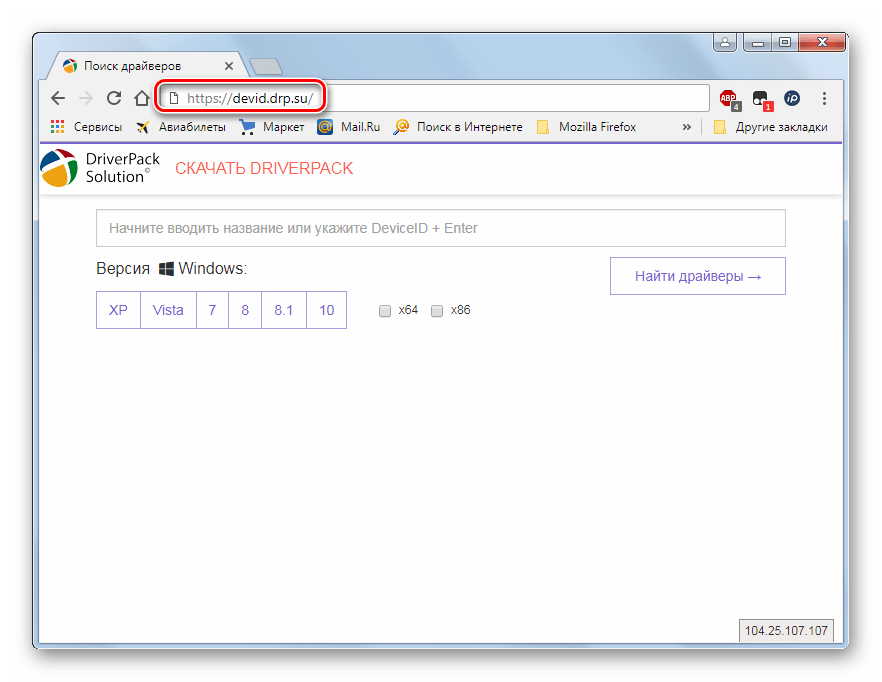Viewport: 882px width, 682px height.
Task: Open a new tab
Action: (266, 66)
